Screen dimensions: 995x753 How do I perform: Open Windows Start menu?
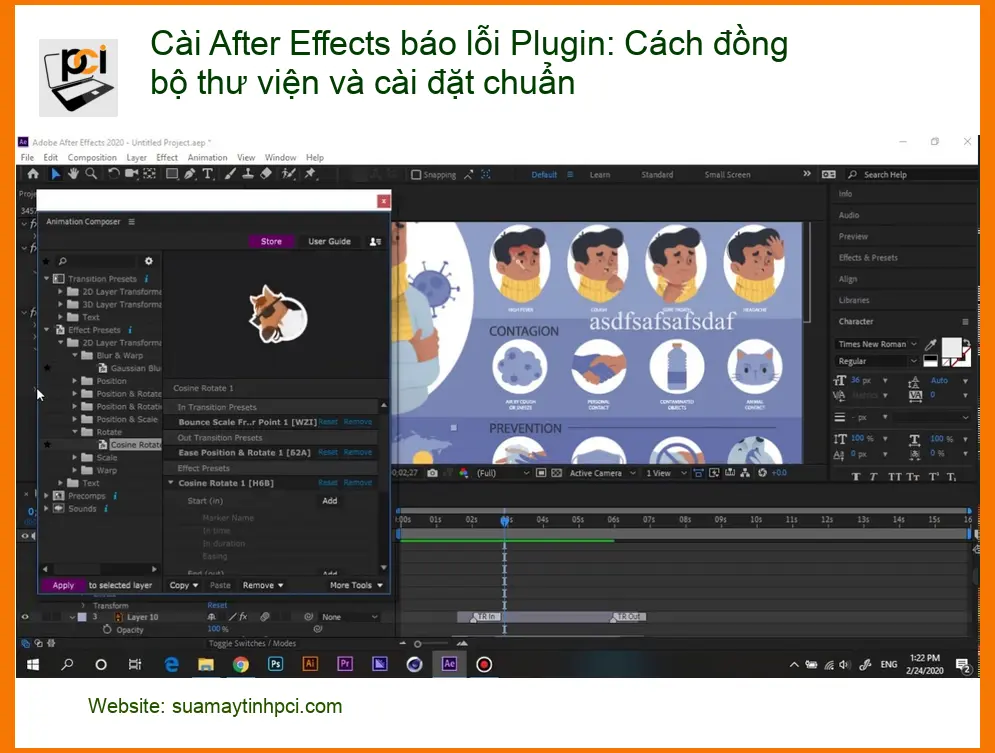point(32,664)
